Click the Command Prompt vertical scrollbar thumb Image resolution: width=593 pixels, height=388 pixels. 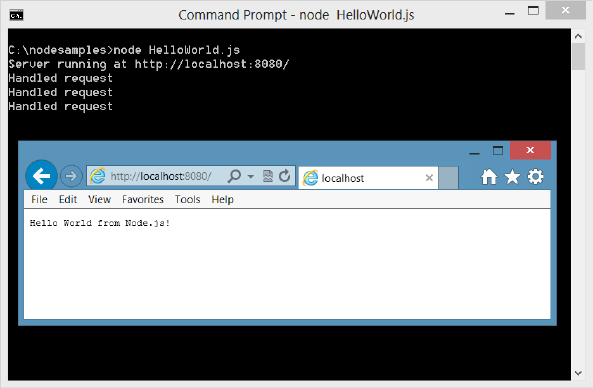pos(578,56)
